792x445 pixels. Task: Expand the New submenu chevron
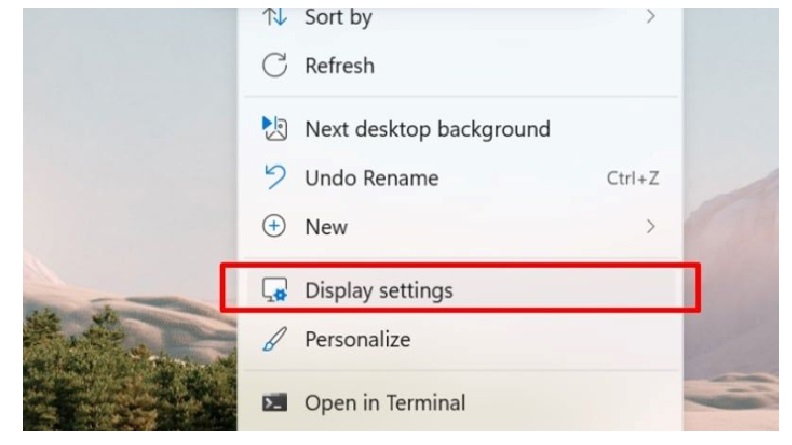point(651,227)
